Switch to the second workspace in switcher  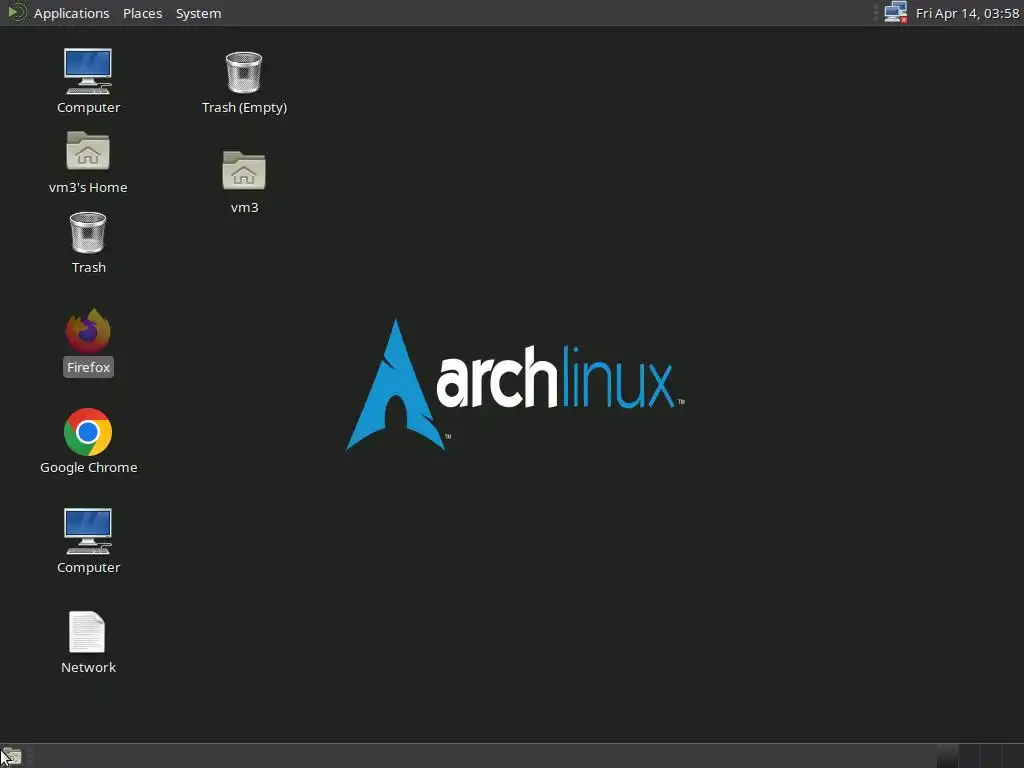tap(970, 756)
